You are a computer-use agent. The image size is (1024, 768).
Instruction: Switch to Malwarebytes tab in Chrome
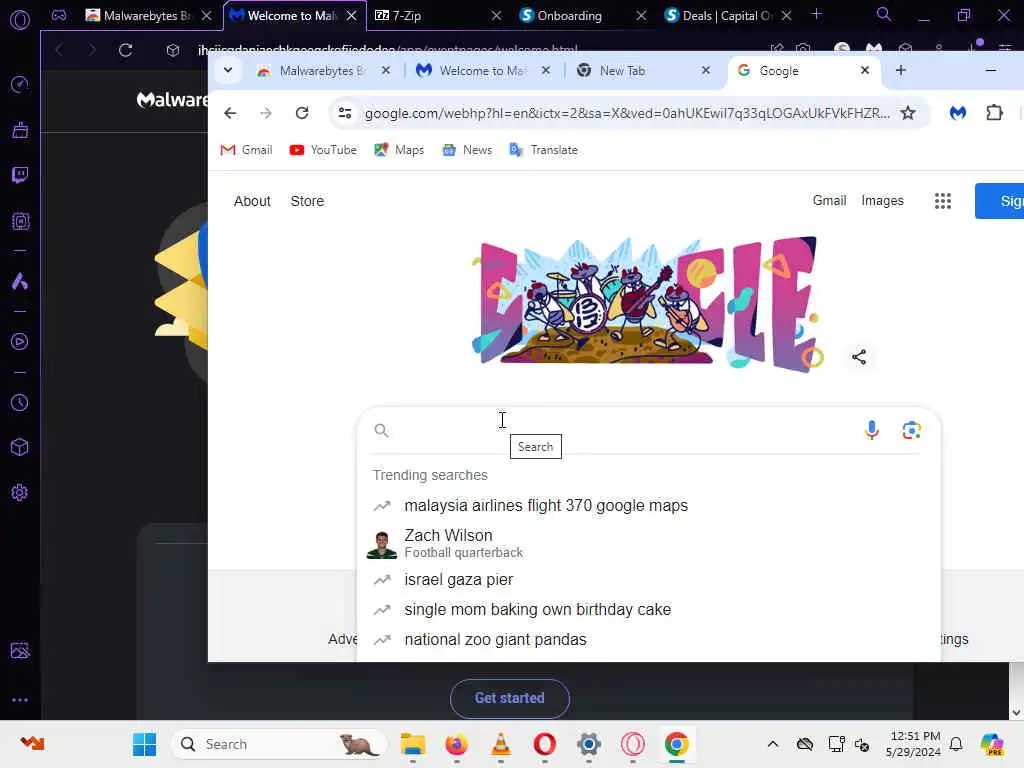click(x=324, y=71)
